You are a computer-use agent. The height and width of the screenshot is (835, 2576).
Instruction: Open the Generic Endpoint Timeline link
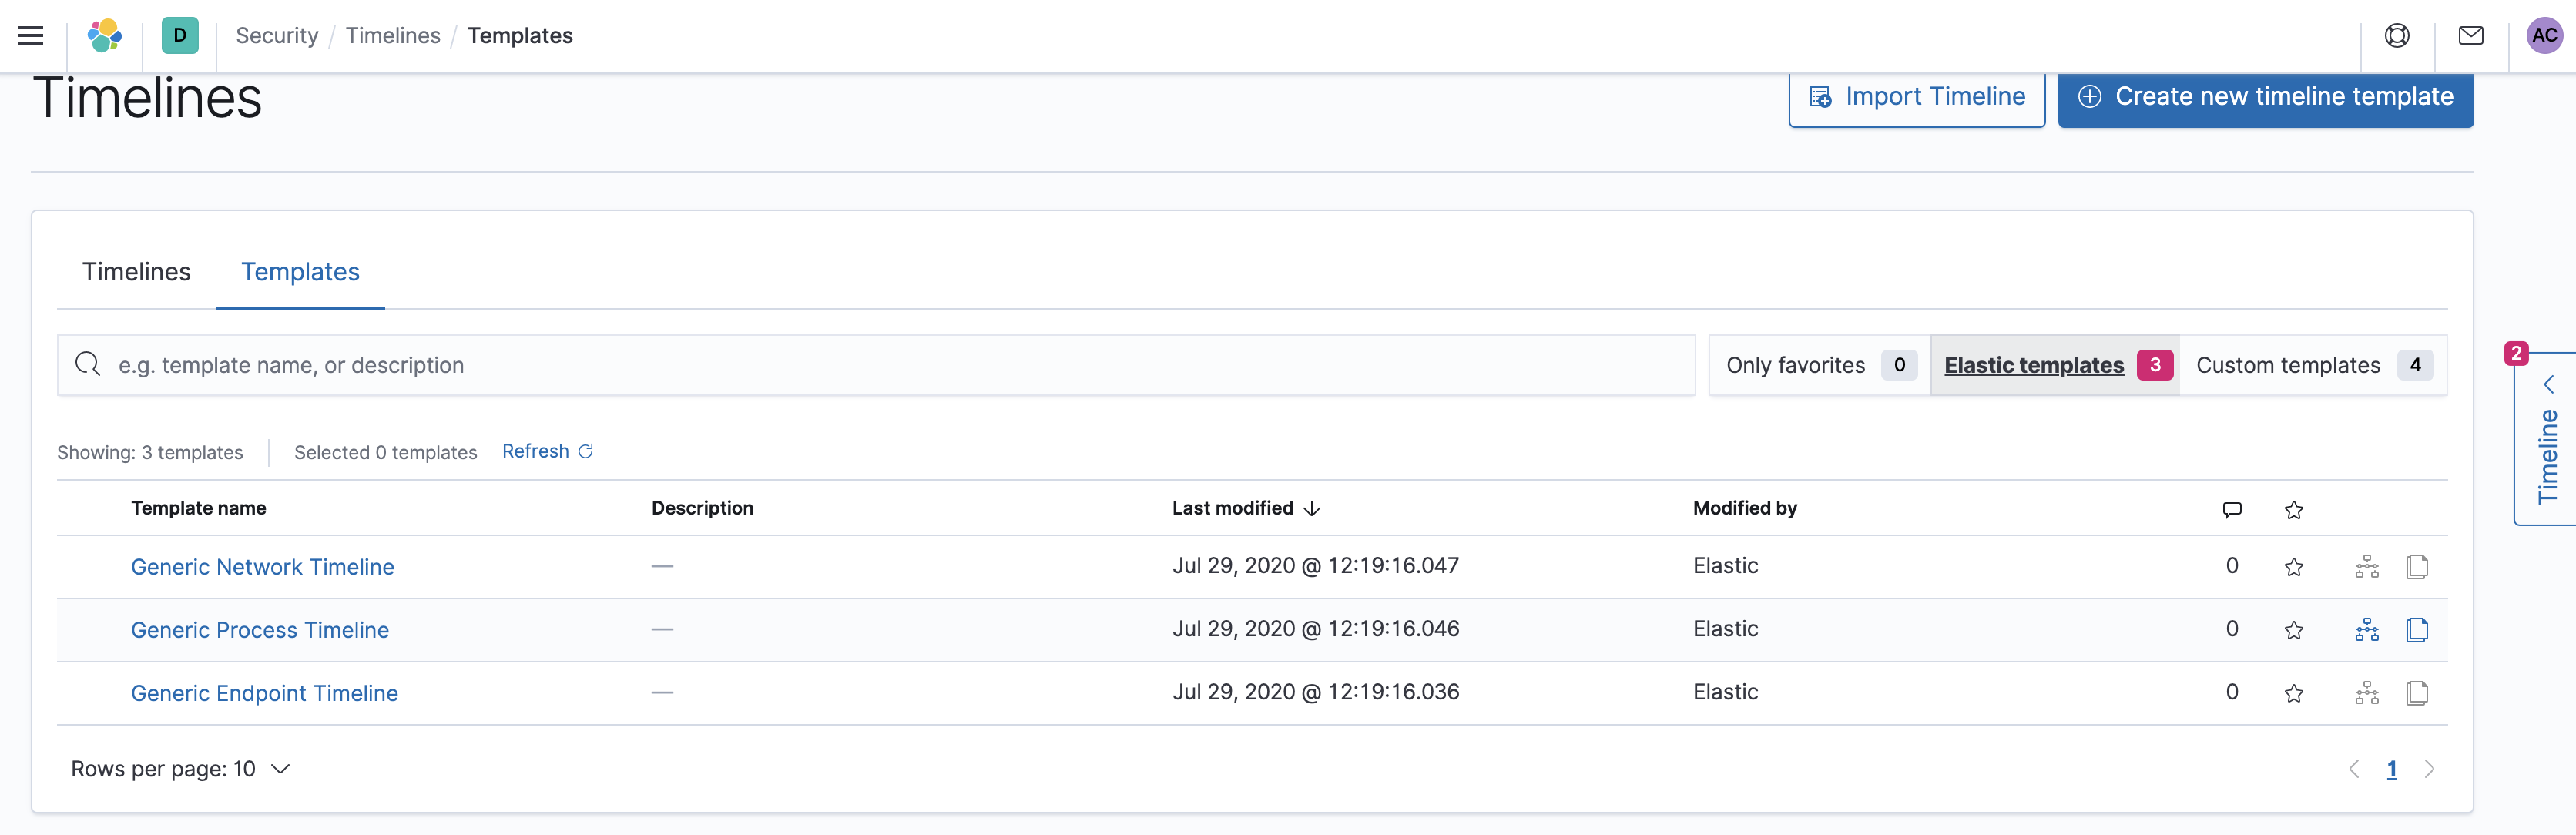[x=264, y=693]
